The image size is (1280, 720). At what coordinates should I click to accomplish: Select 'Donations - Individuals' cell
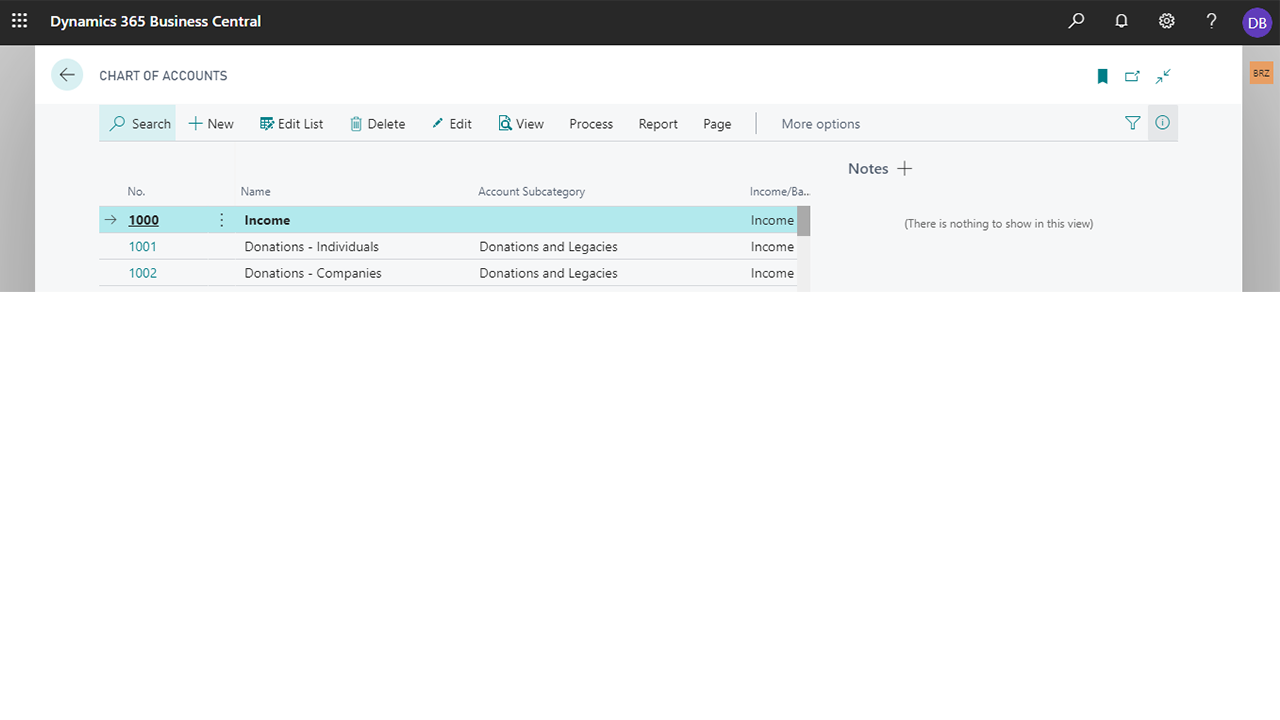point(312,247)
